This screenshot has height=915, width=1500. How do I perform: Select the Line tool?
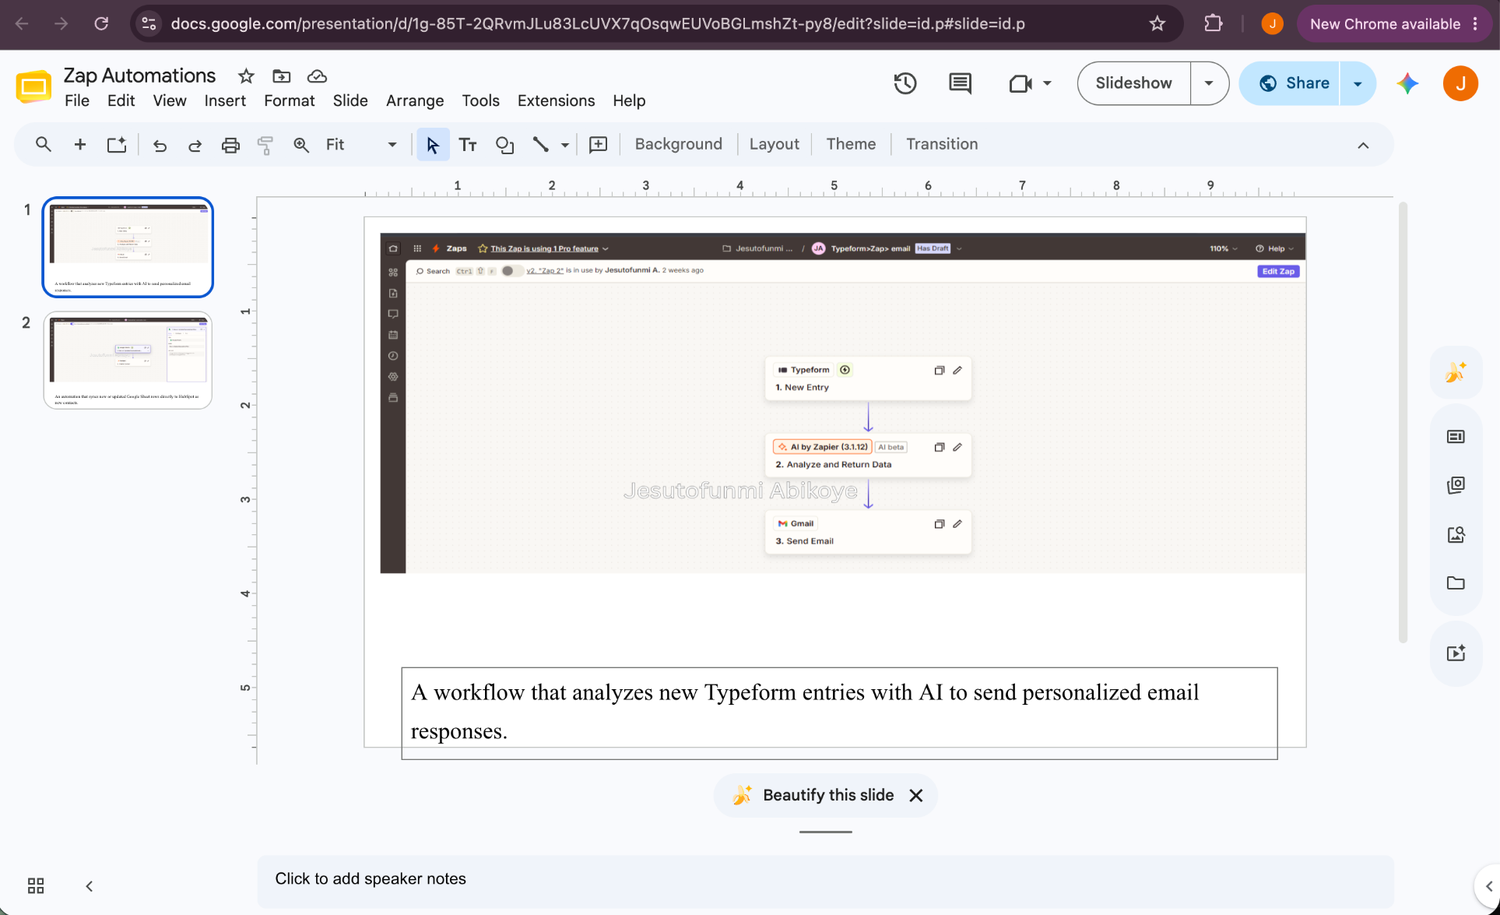pyautogui.click(x=541, y=145)
